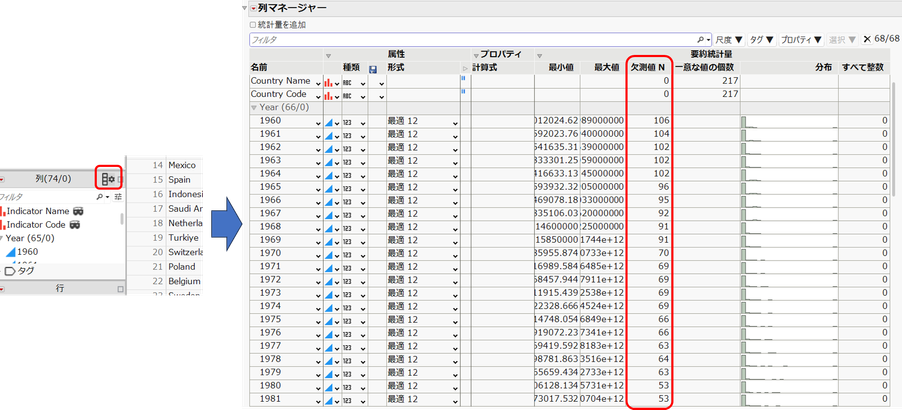Click the unique count 217 for Country Name
902x410 pixels.
pos(729,81)
